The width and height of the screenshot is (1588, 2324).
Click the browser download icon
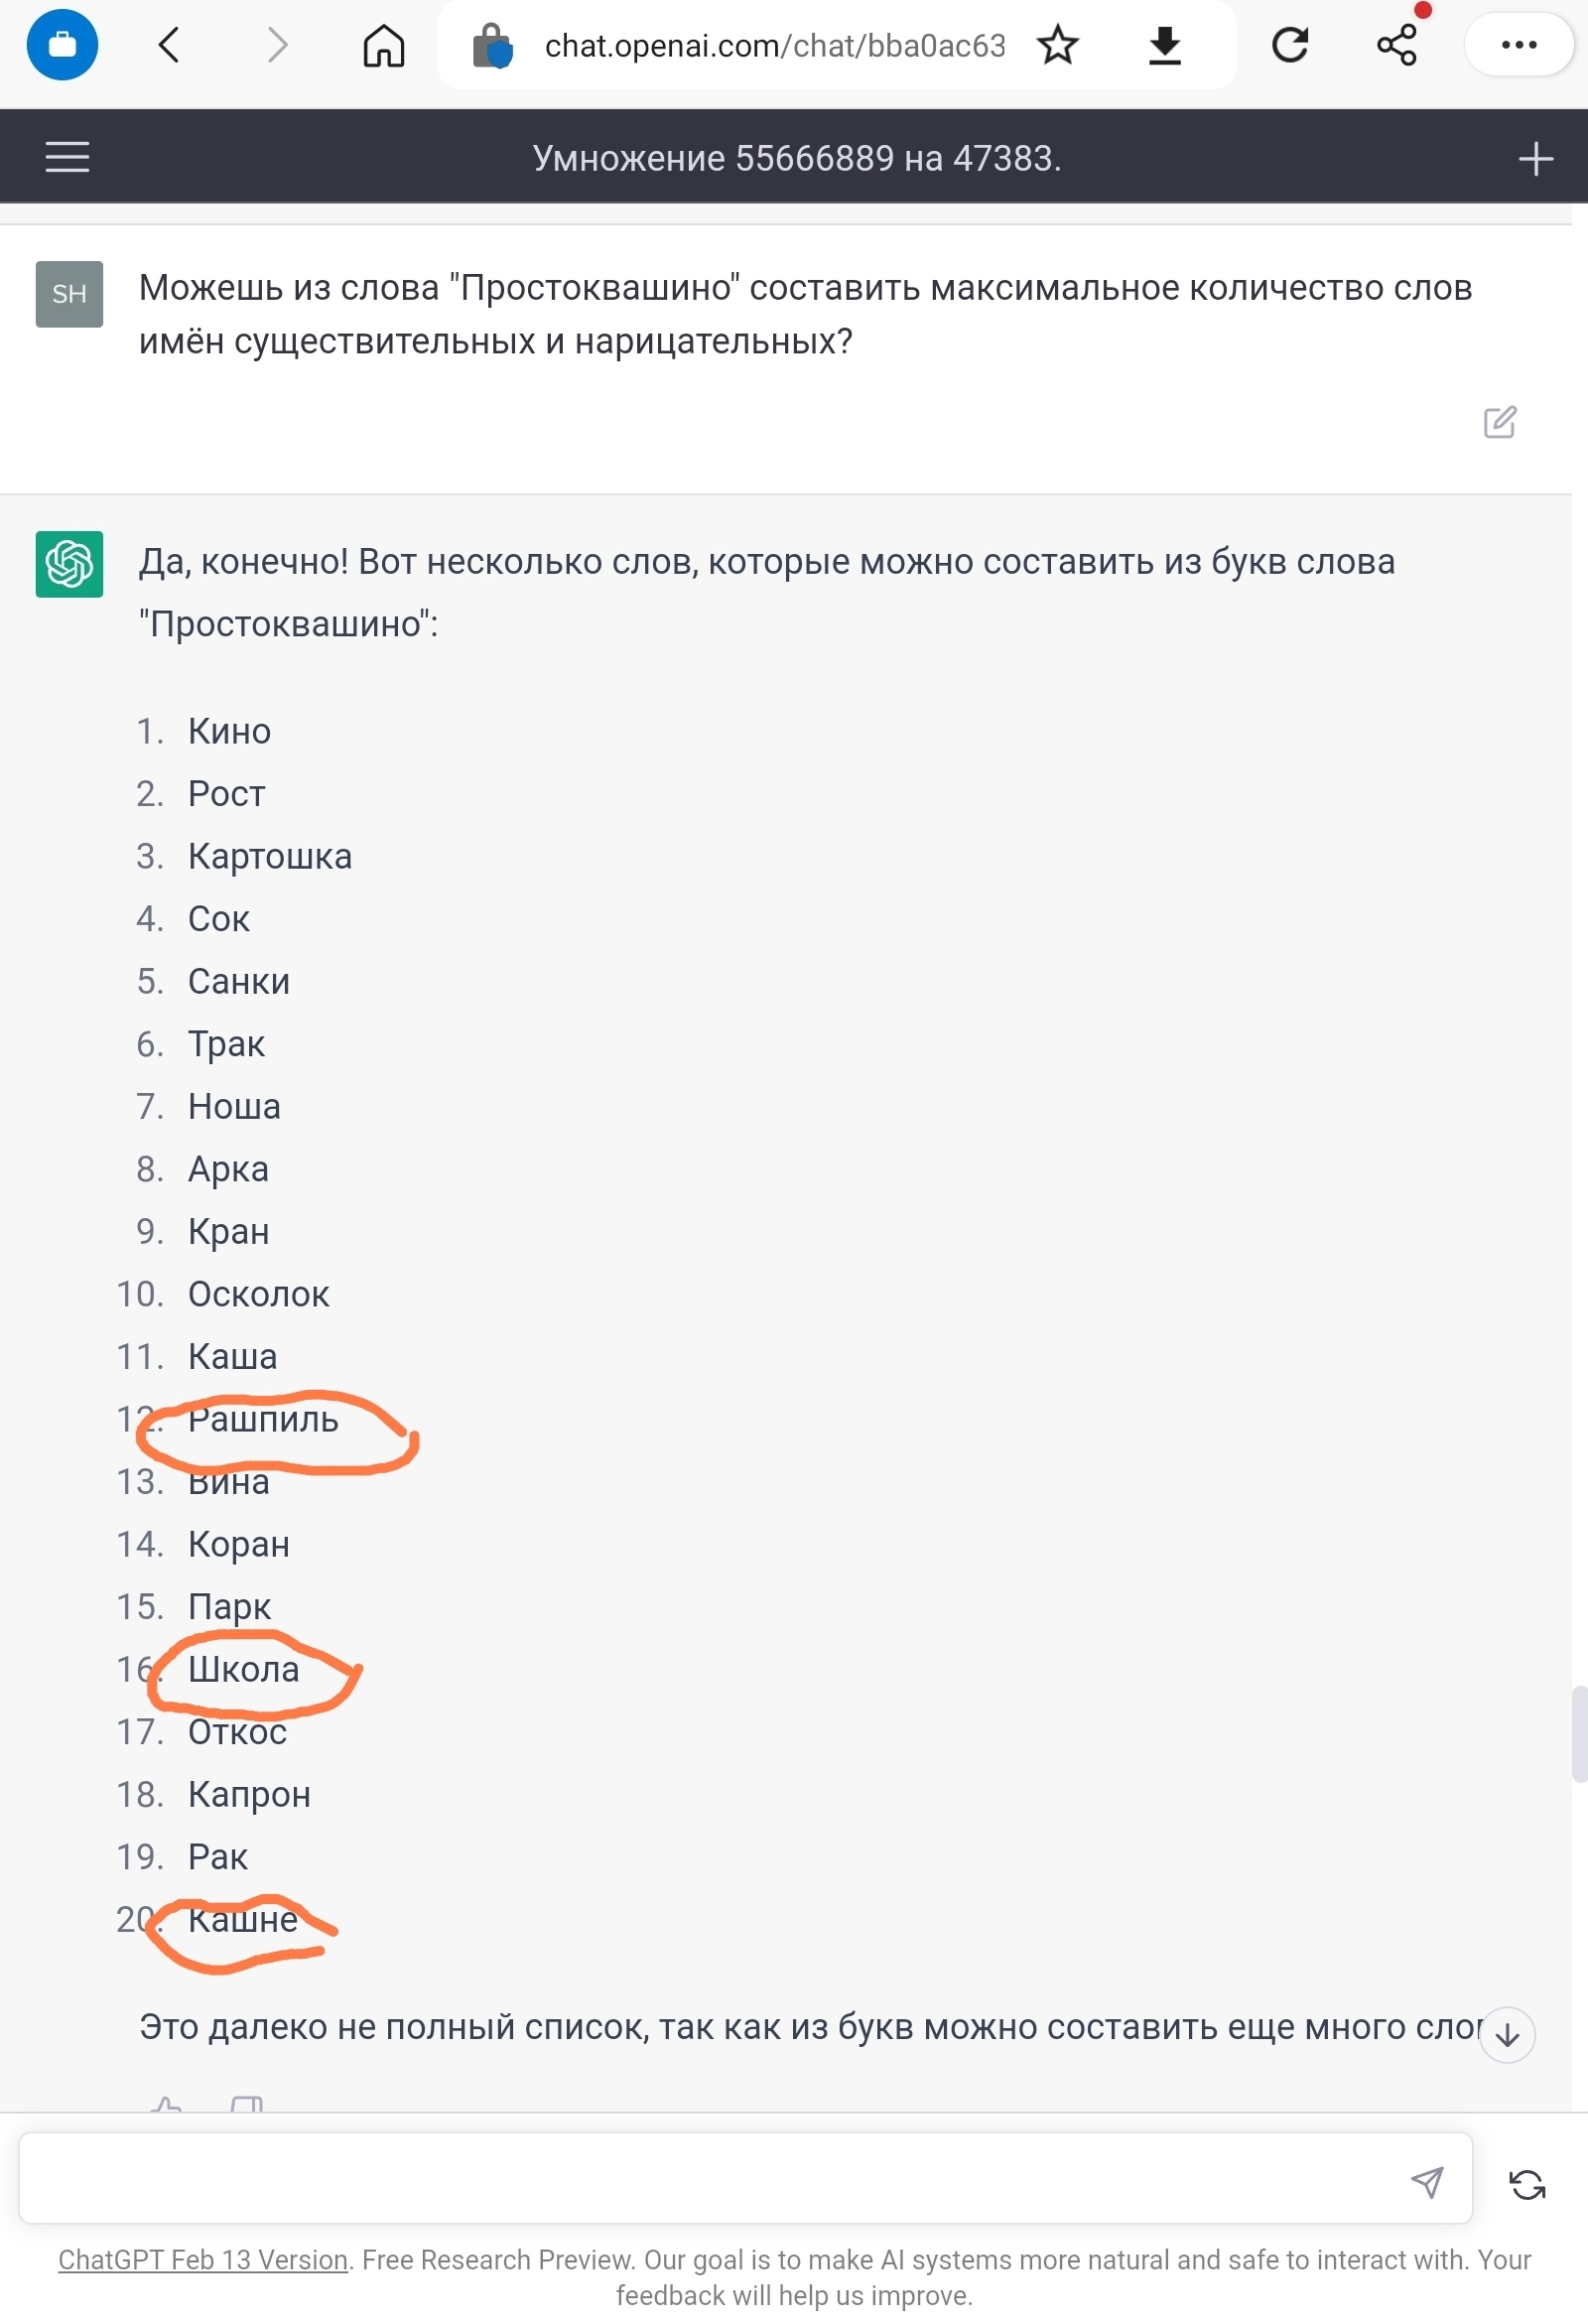tap(1164, 46)
